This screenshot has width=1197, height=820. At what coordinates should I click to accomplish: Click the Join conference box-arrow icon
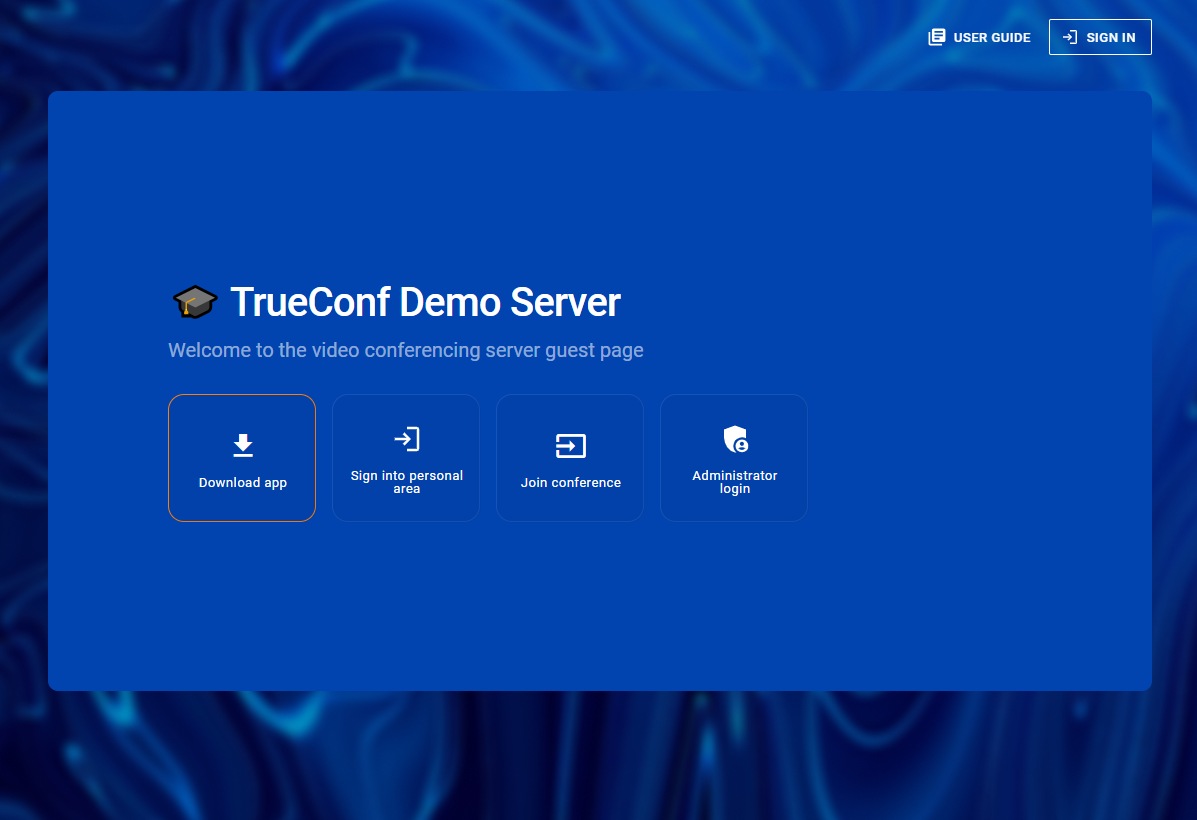point(570,446)
